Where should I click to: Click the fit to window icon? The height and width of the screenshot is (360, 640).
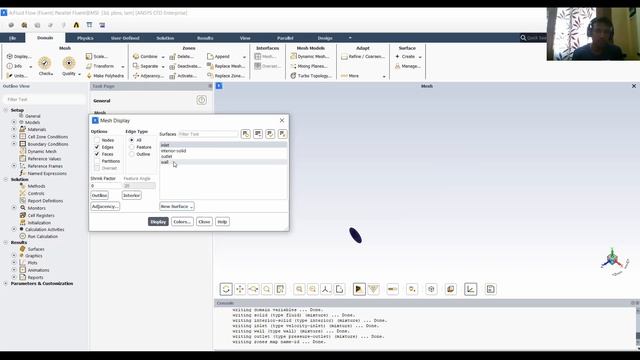[280, 289]
